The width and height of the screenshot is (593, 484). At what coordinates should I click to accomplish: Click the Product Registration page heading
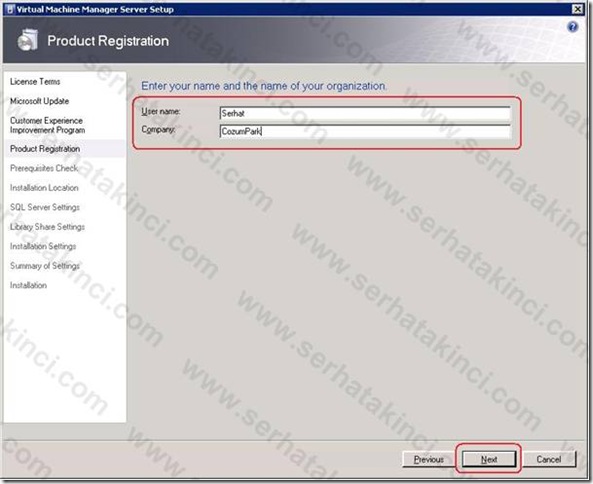108,41
